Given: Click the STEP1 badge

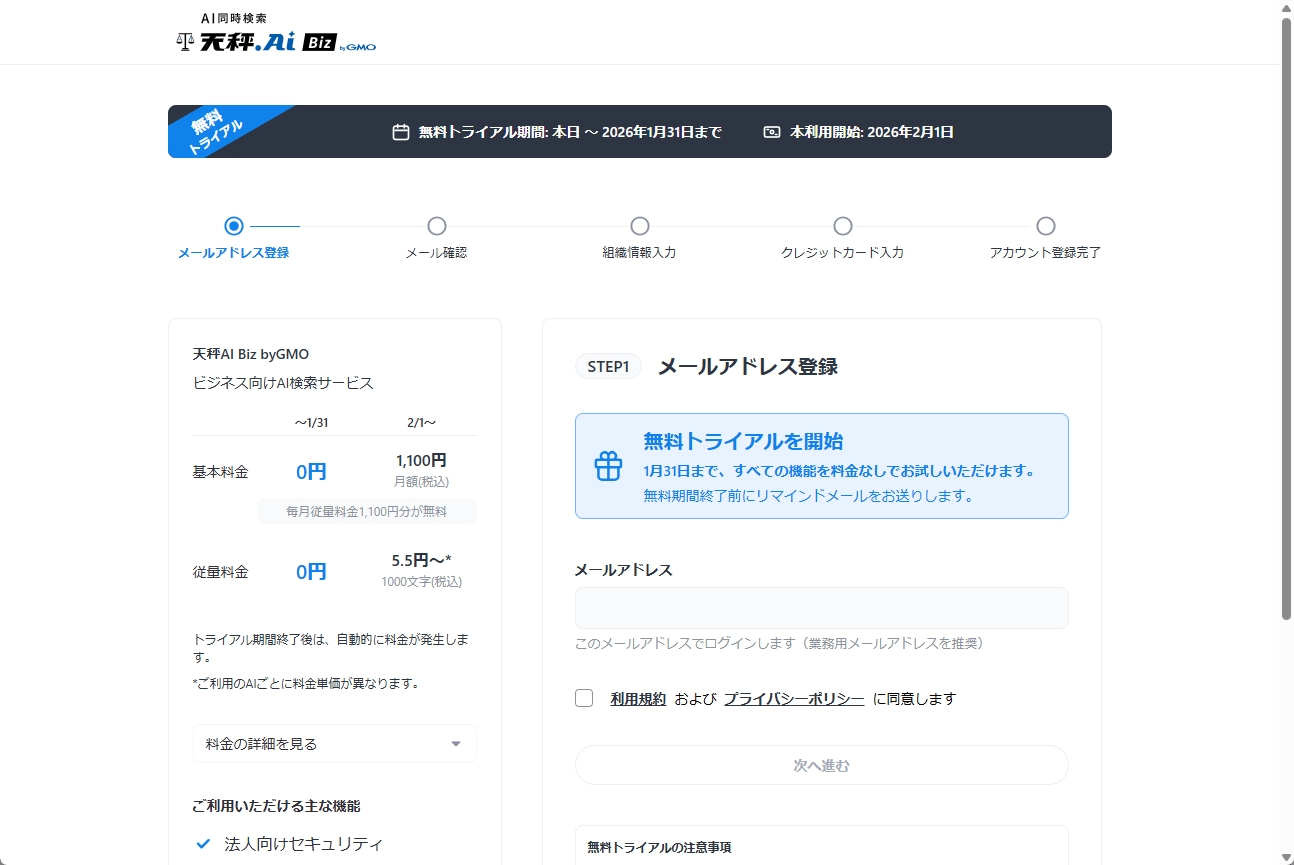Looking at the screenshot, I should tap(608, 366).
